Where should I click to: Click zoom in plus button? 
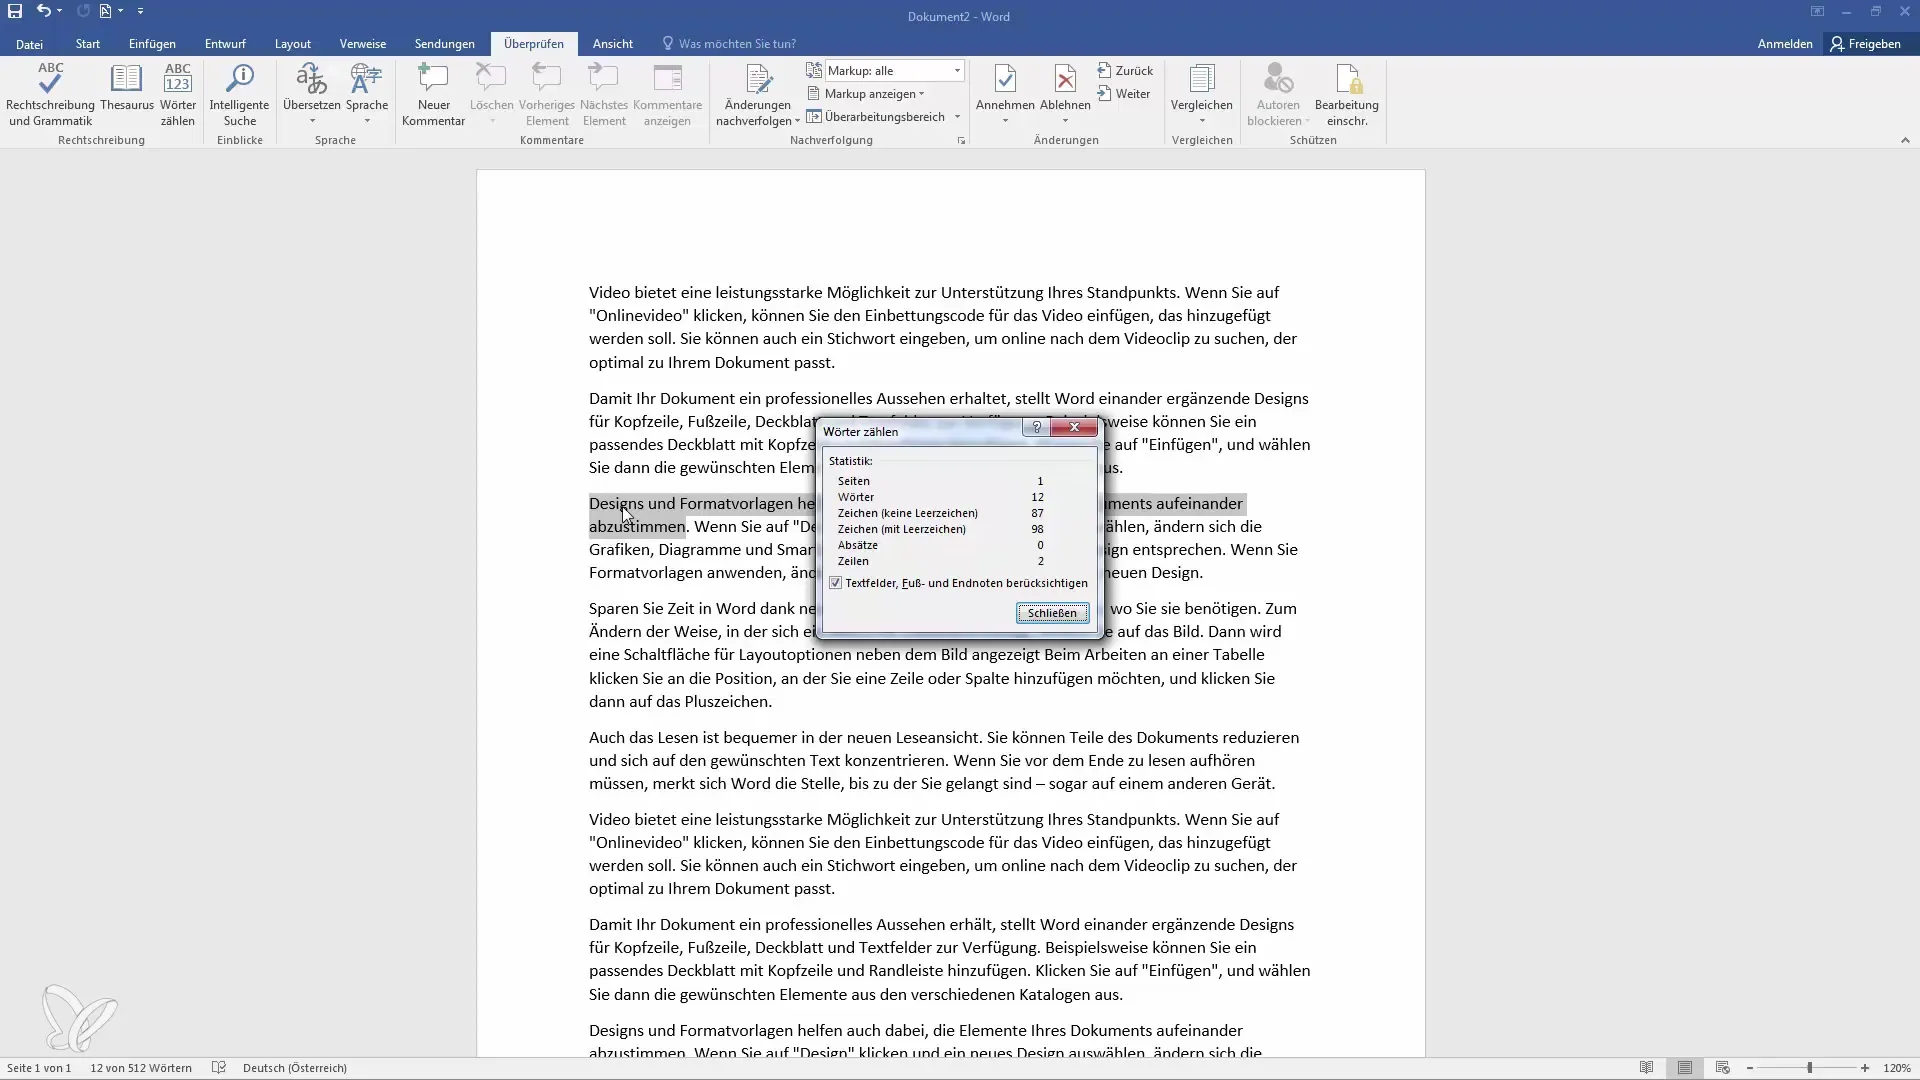[x=1865, y=1068]
